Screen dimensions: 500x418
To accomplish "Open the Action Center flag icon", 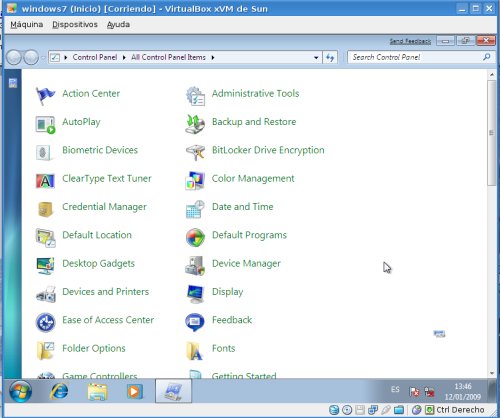I will click(45, 95).
